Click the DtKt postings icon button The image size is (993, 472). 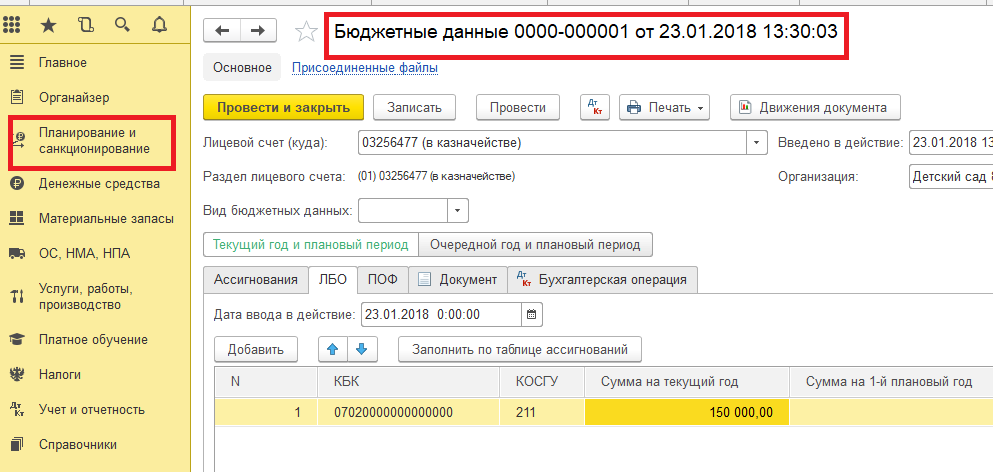pos(594,107)
